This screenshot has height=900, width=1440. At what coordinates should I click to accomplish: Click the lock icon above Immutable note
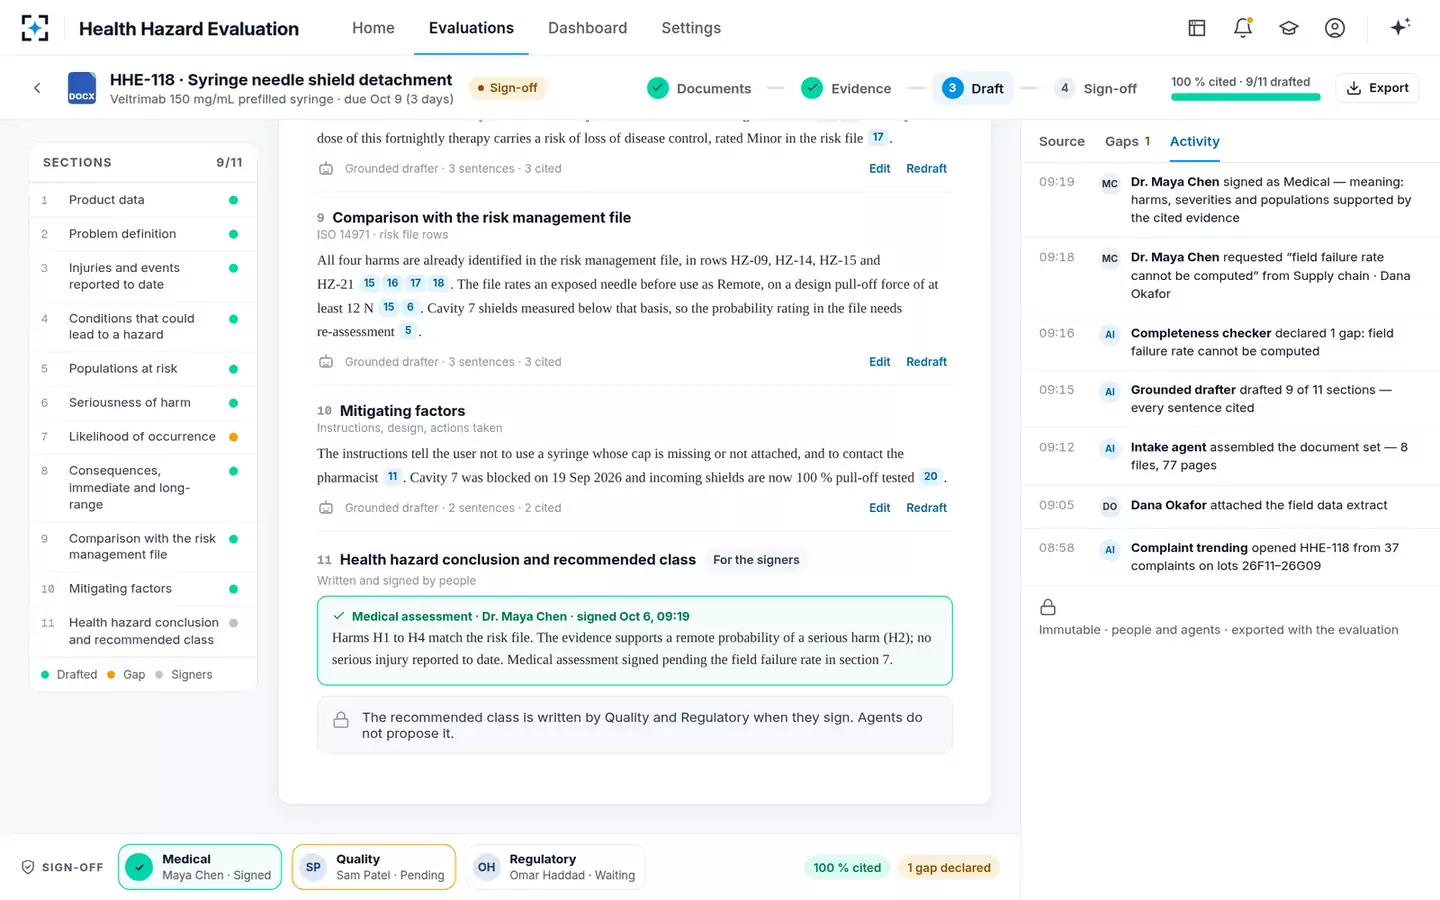(x=1048, y=607)
